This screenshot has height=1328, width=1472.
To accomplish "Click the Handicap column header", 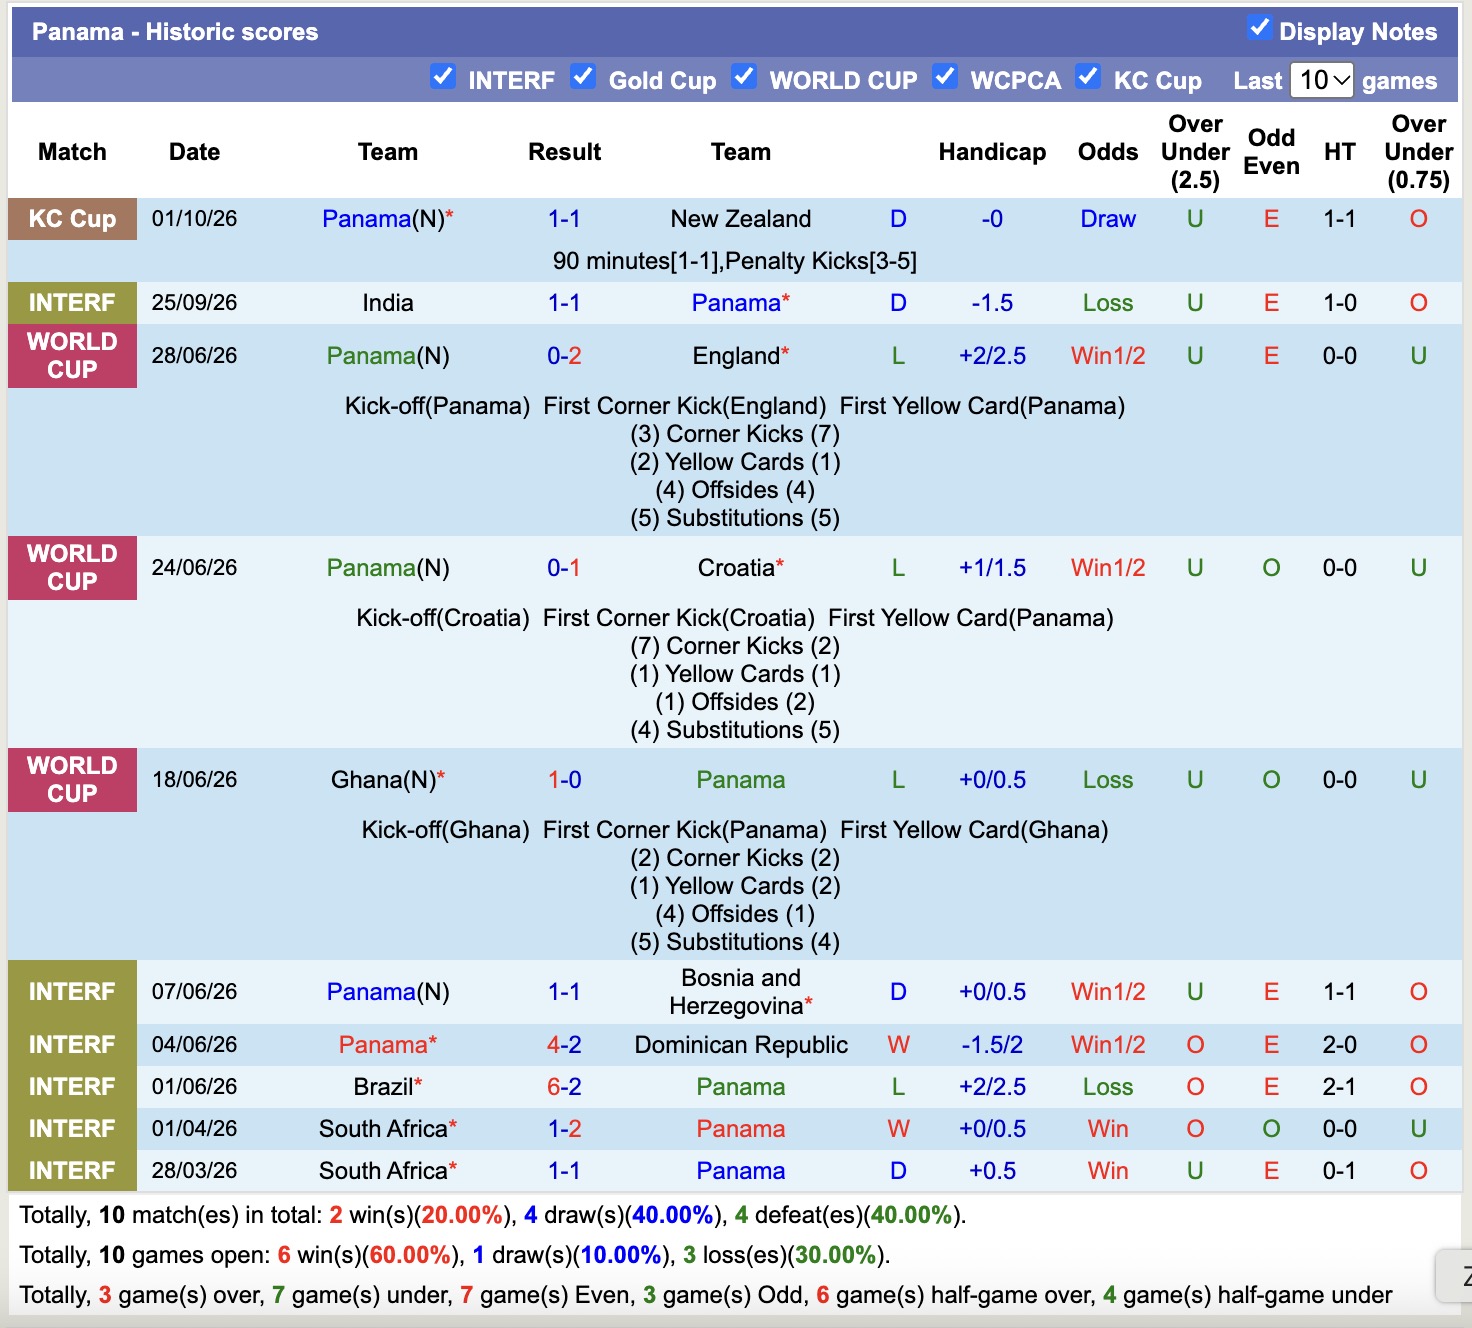I will click(992, 152).
